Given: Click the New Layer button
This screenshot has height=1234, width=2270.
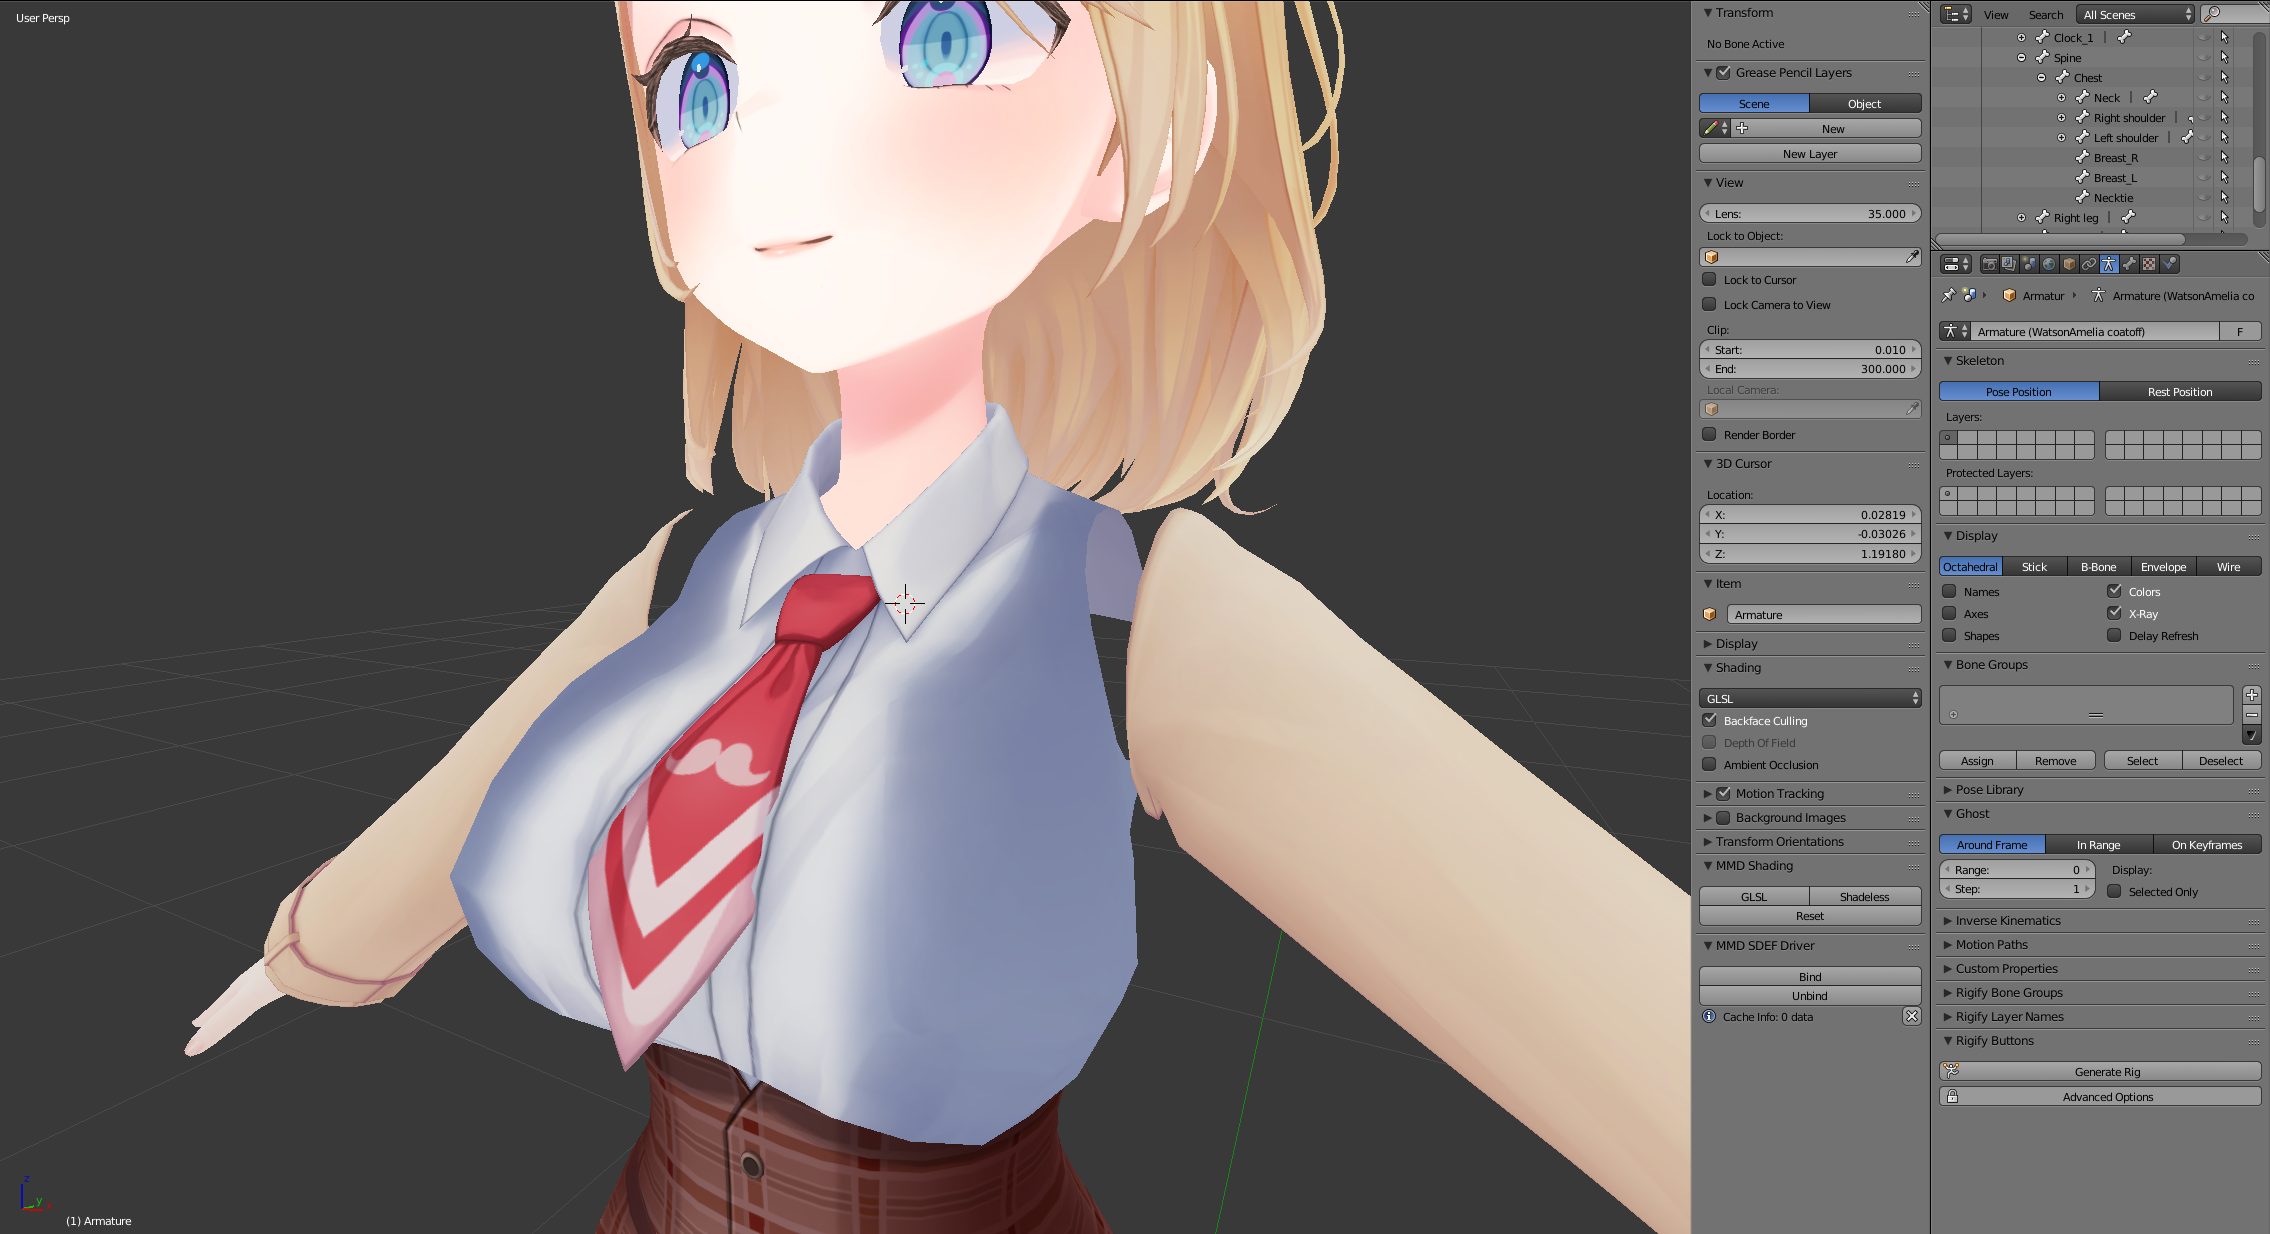Looking at the screenshot, I should click(x=1810, y=153).
